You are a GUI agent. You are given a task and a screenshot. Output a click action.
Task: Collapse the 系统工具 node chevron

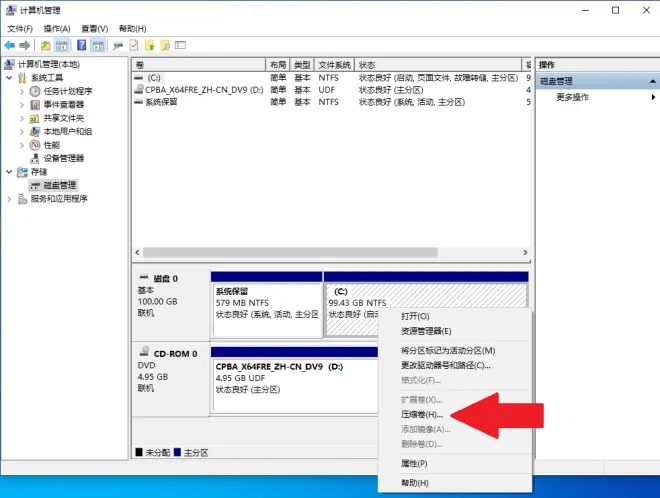tap(9, 77)
